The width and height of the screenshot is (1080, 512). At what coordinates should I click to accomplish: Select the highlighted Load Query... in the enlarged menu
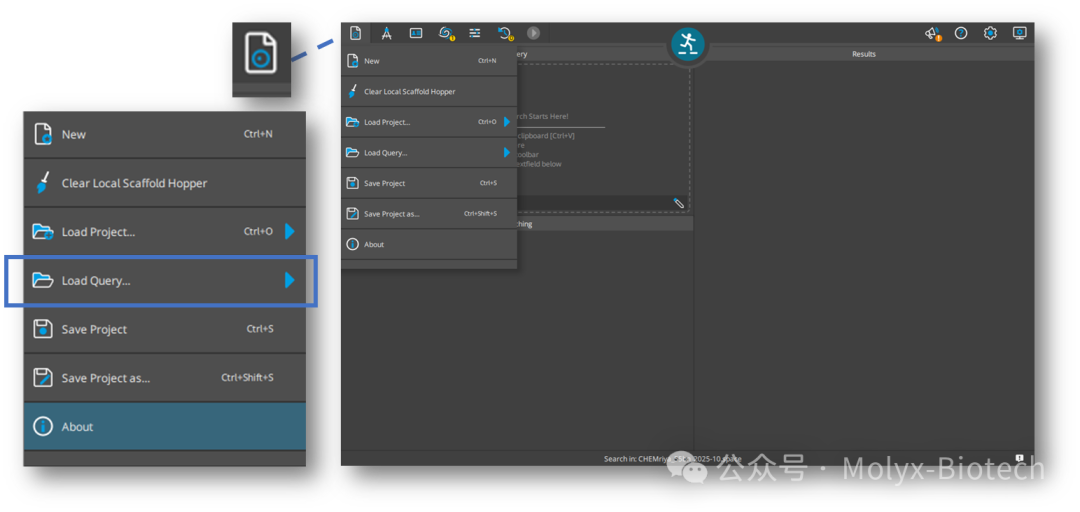165,280
